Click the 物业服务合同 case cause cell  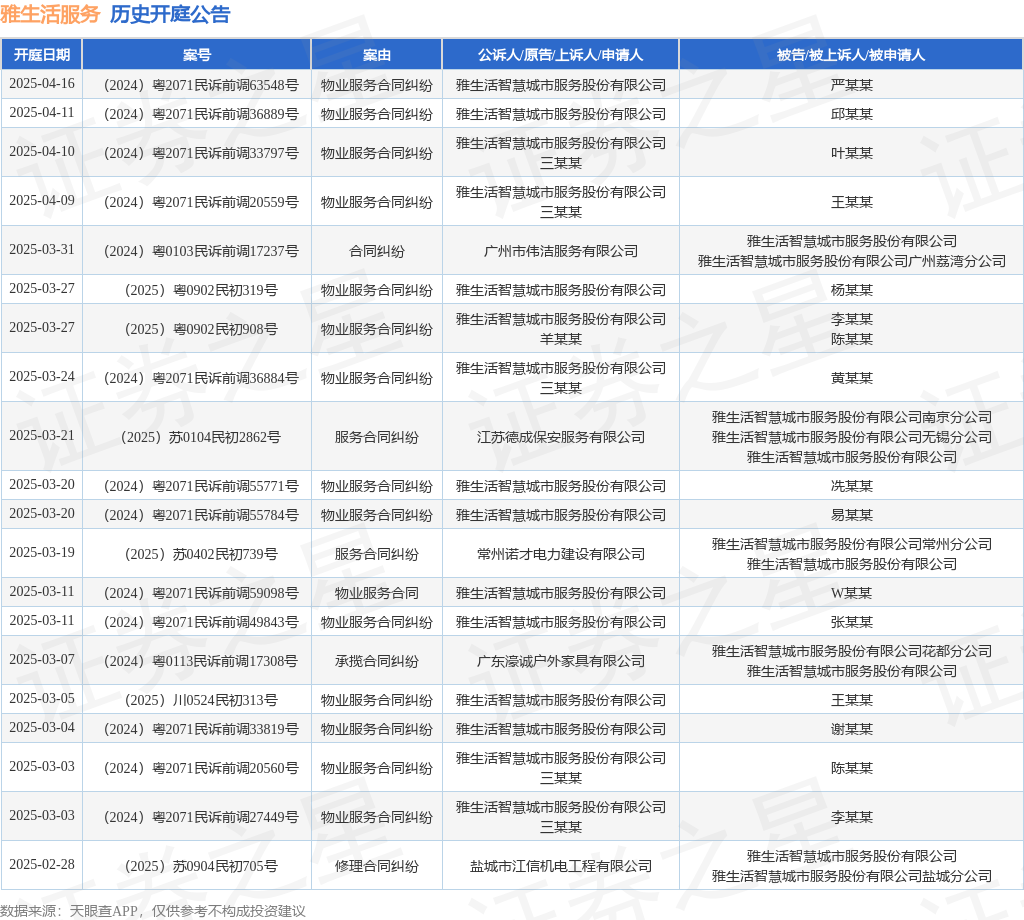(x=377, y=593)
